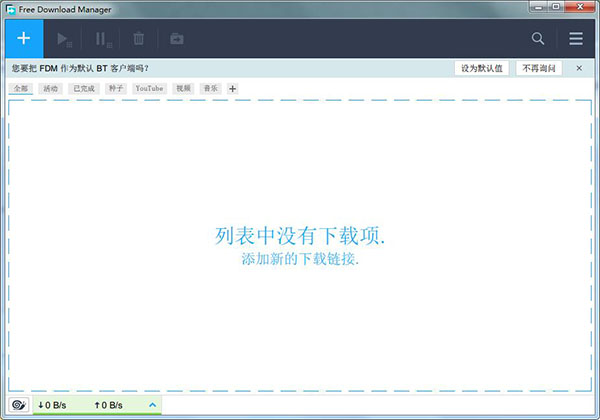Select the 活动 filter tab

pyautogui.click(x=51, y=89)
